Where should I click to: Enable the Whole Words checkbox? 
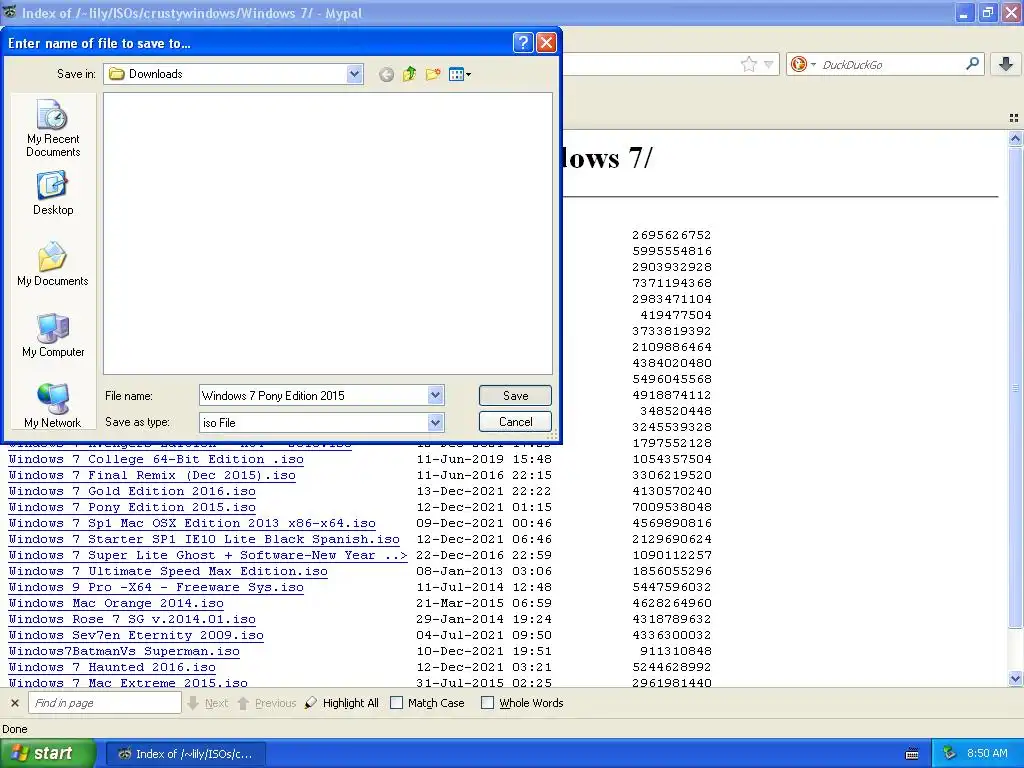coord(487,703)
